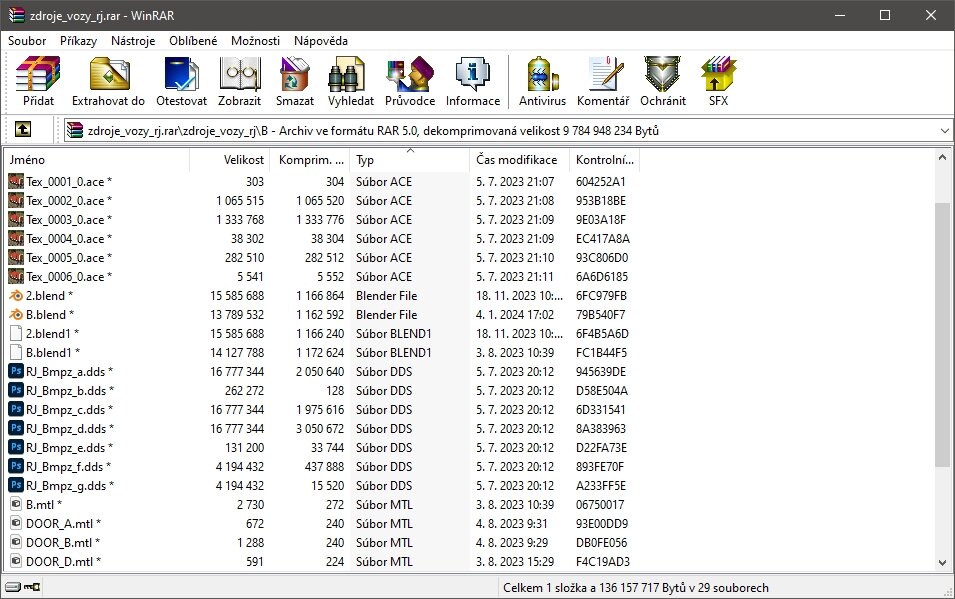Viewport: 955px width, 599px height.
Task: Open the Nástroje menu
Action: coord(133,41)
